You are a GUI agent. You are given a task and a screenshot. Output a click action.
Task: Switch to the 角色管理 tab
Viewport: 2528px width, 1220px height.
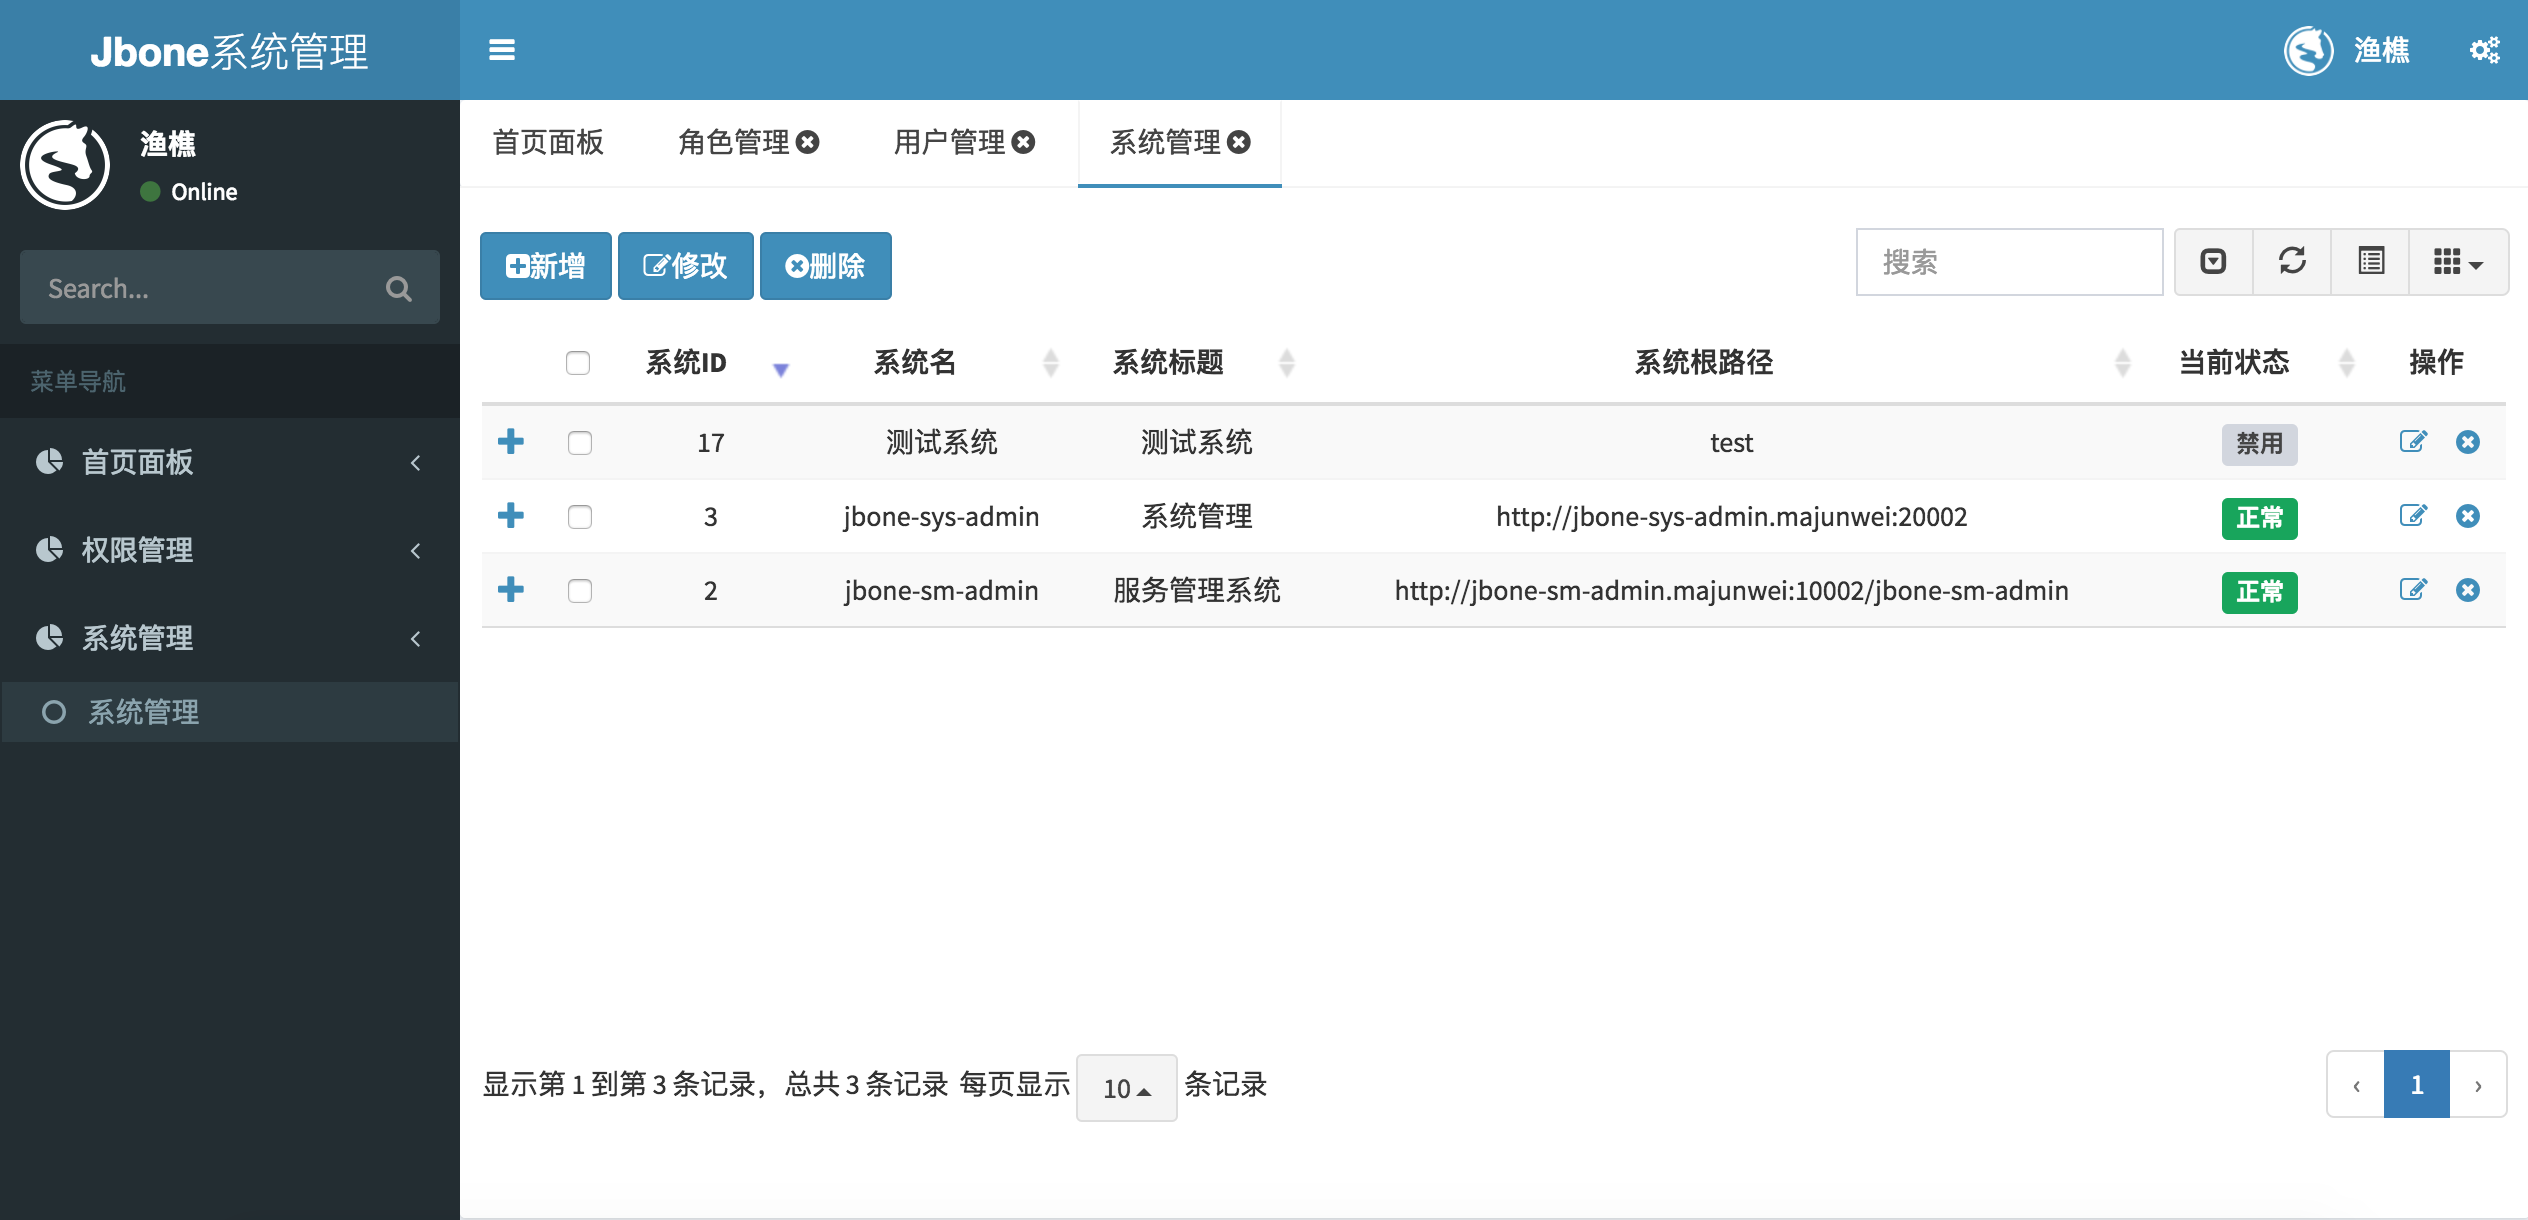pos(734,142)
